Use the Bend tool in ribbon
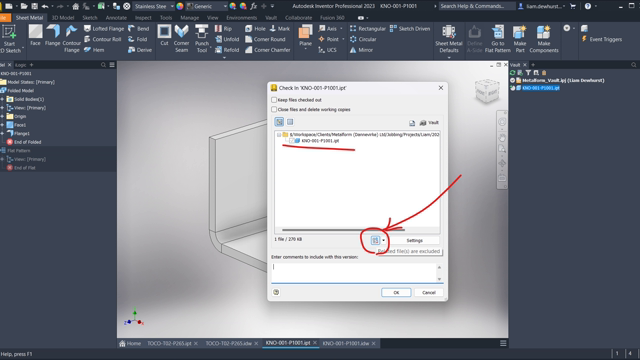This screenshot has height=360, width=640. [x=139, y=29]
